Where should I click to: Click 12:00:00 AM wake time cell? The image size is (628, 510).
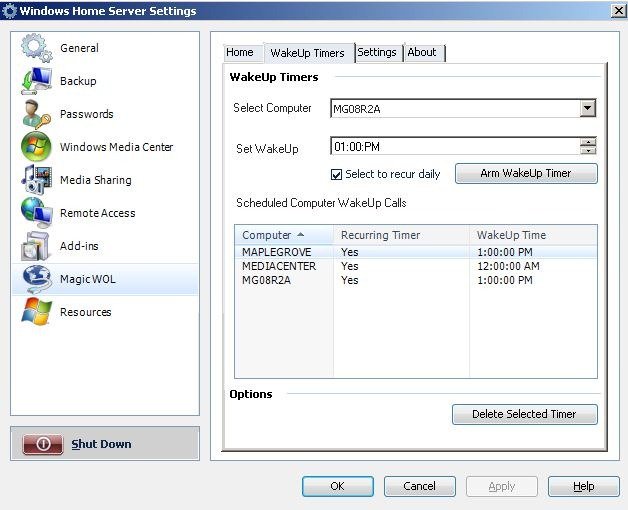[x=508, y=266]
